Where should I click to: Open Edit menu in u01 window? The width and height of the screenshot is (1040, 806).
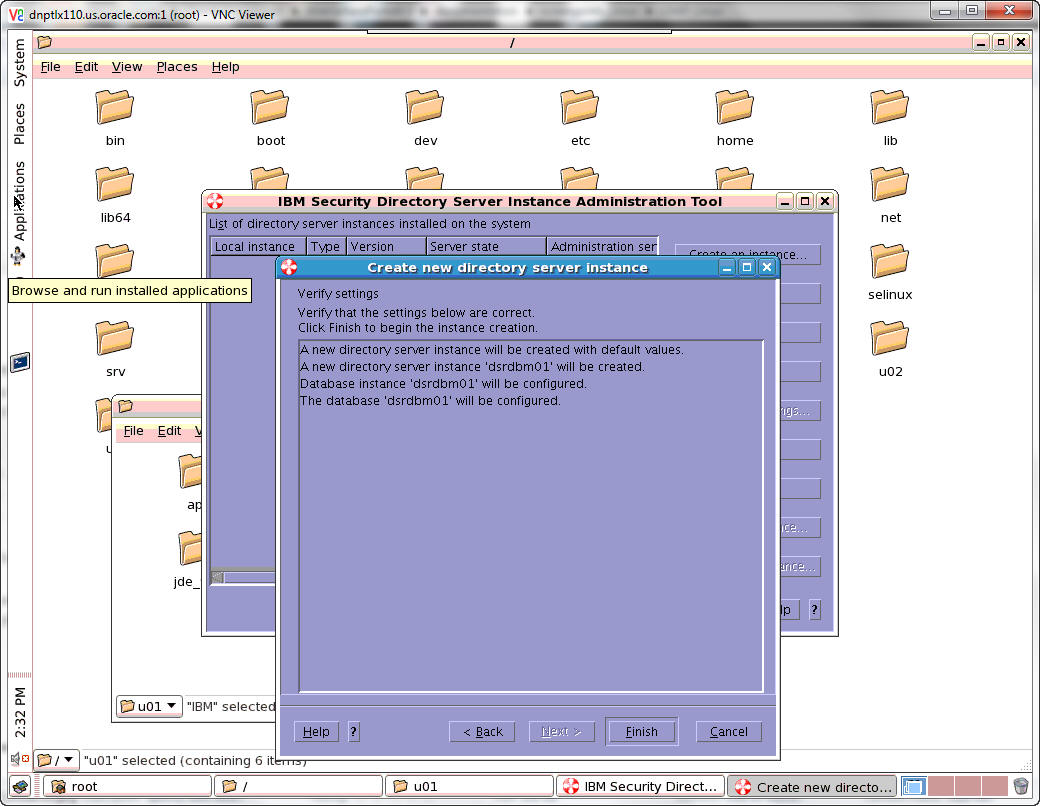coord(169,431)
